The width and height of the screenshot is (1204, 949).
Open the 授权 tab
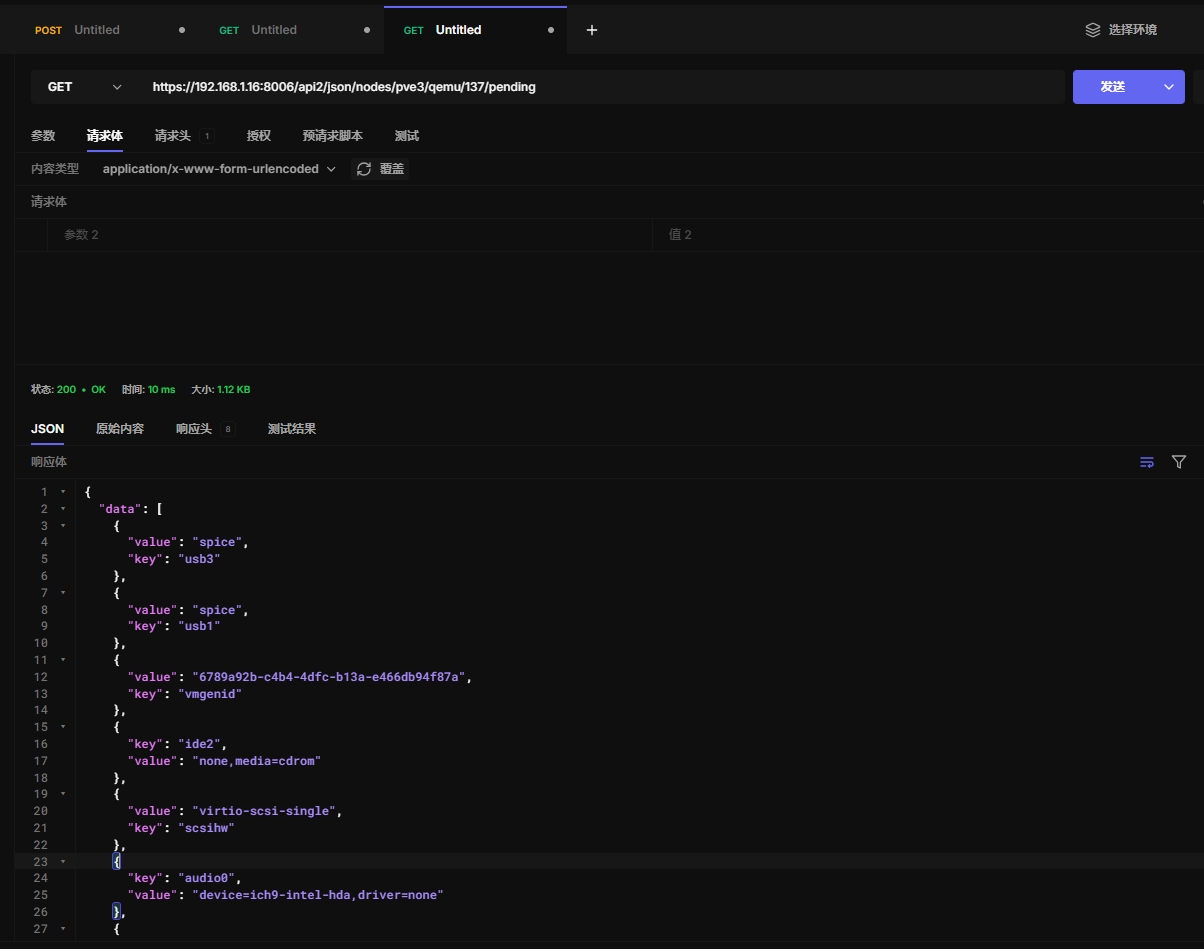tap(258, 136)
